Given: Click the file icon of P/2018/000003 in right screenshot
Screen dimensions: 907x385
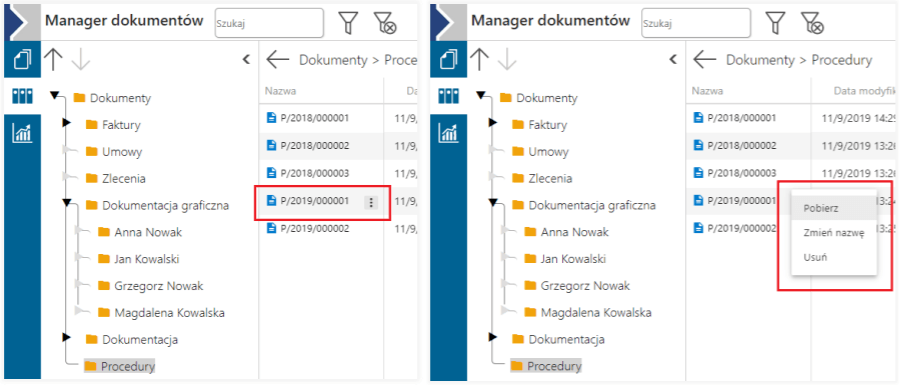Looking at the screenshot, I should coord(698,172).
